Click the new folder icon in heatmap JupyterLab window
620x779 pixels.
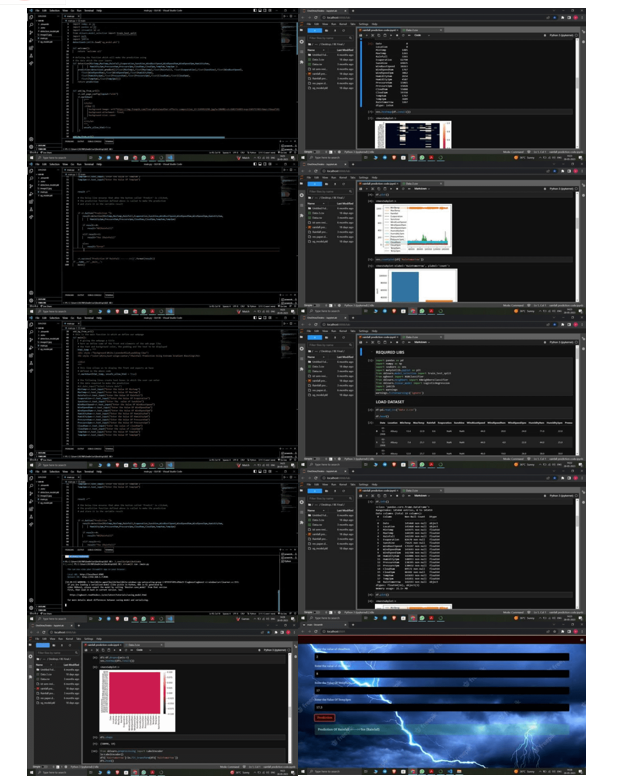pos(54,645)
